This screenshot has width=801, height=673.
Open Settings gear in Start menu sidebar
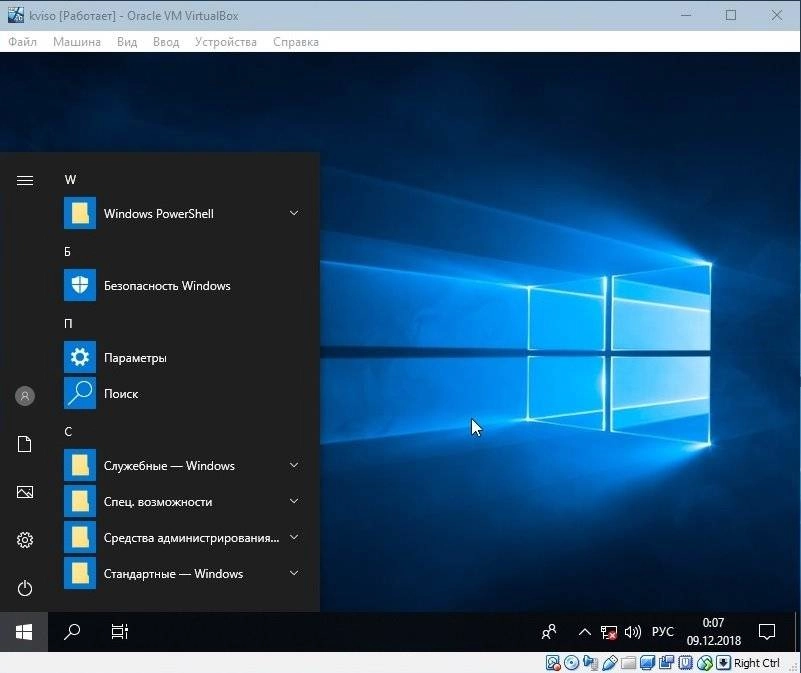(25, 540)
